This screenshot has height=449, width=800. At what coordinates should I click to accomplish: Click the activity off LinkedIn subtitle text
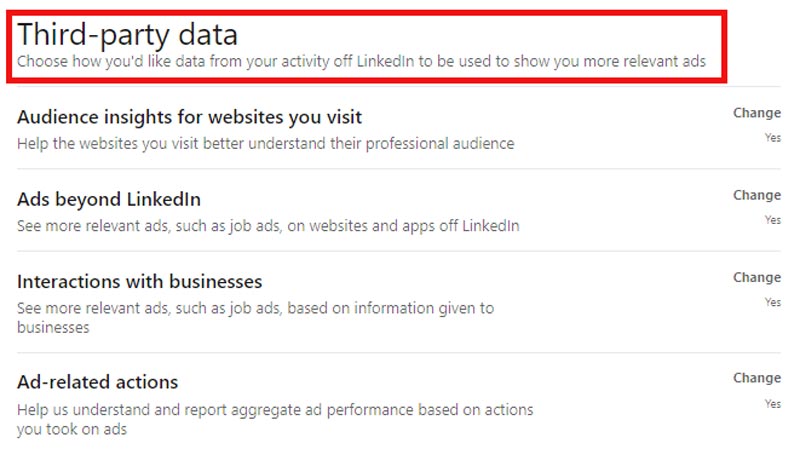[x=361, y=62]
